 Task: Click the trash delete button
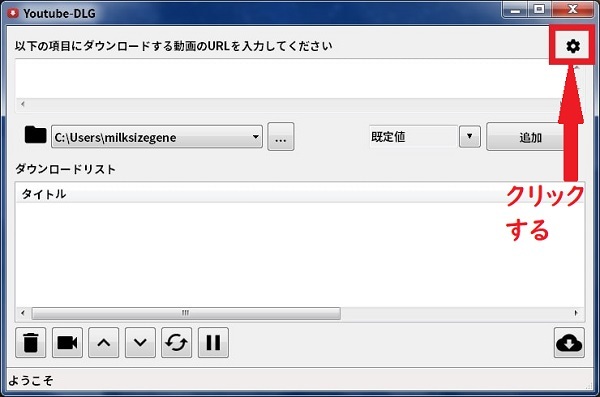(31, 342)
